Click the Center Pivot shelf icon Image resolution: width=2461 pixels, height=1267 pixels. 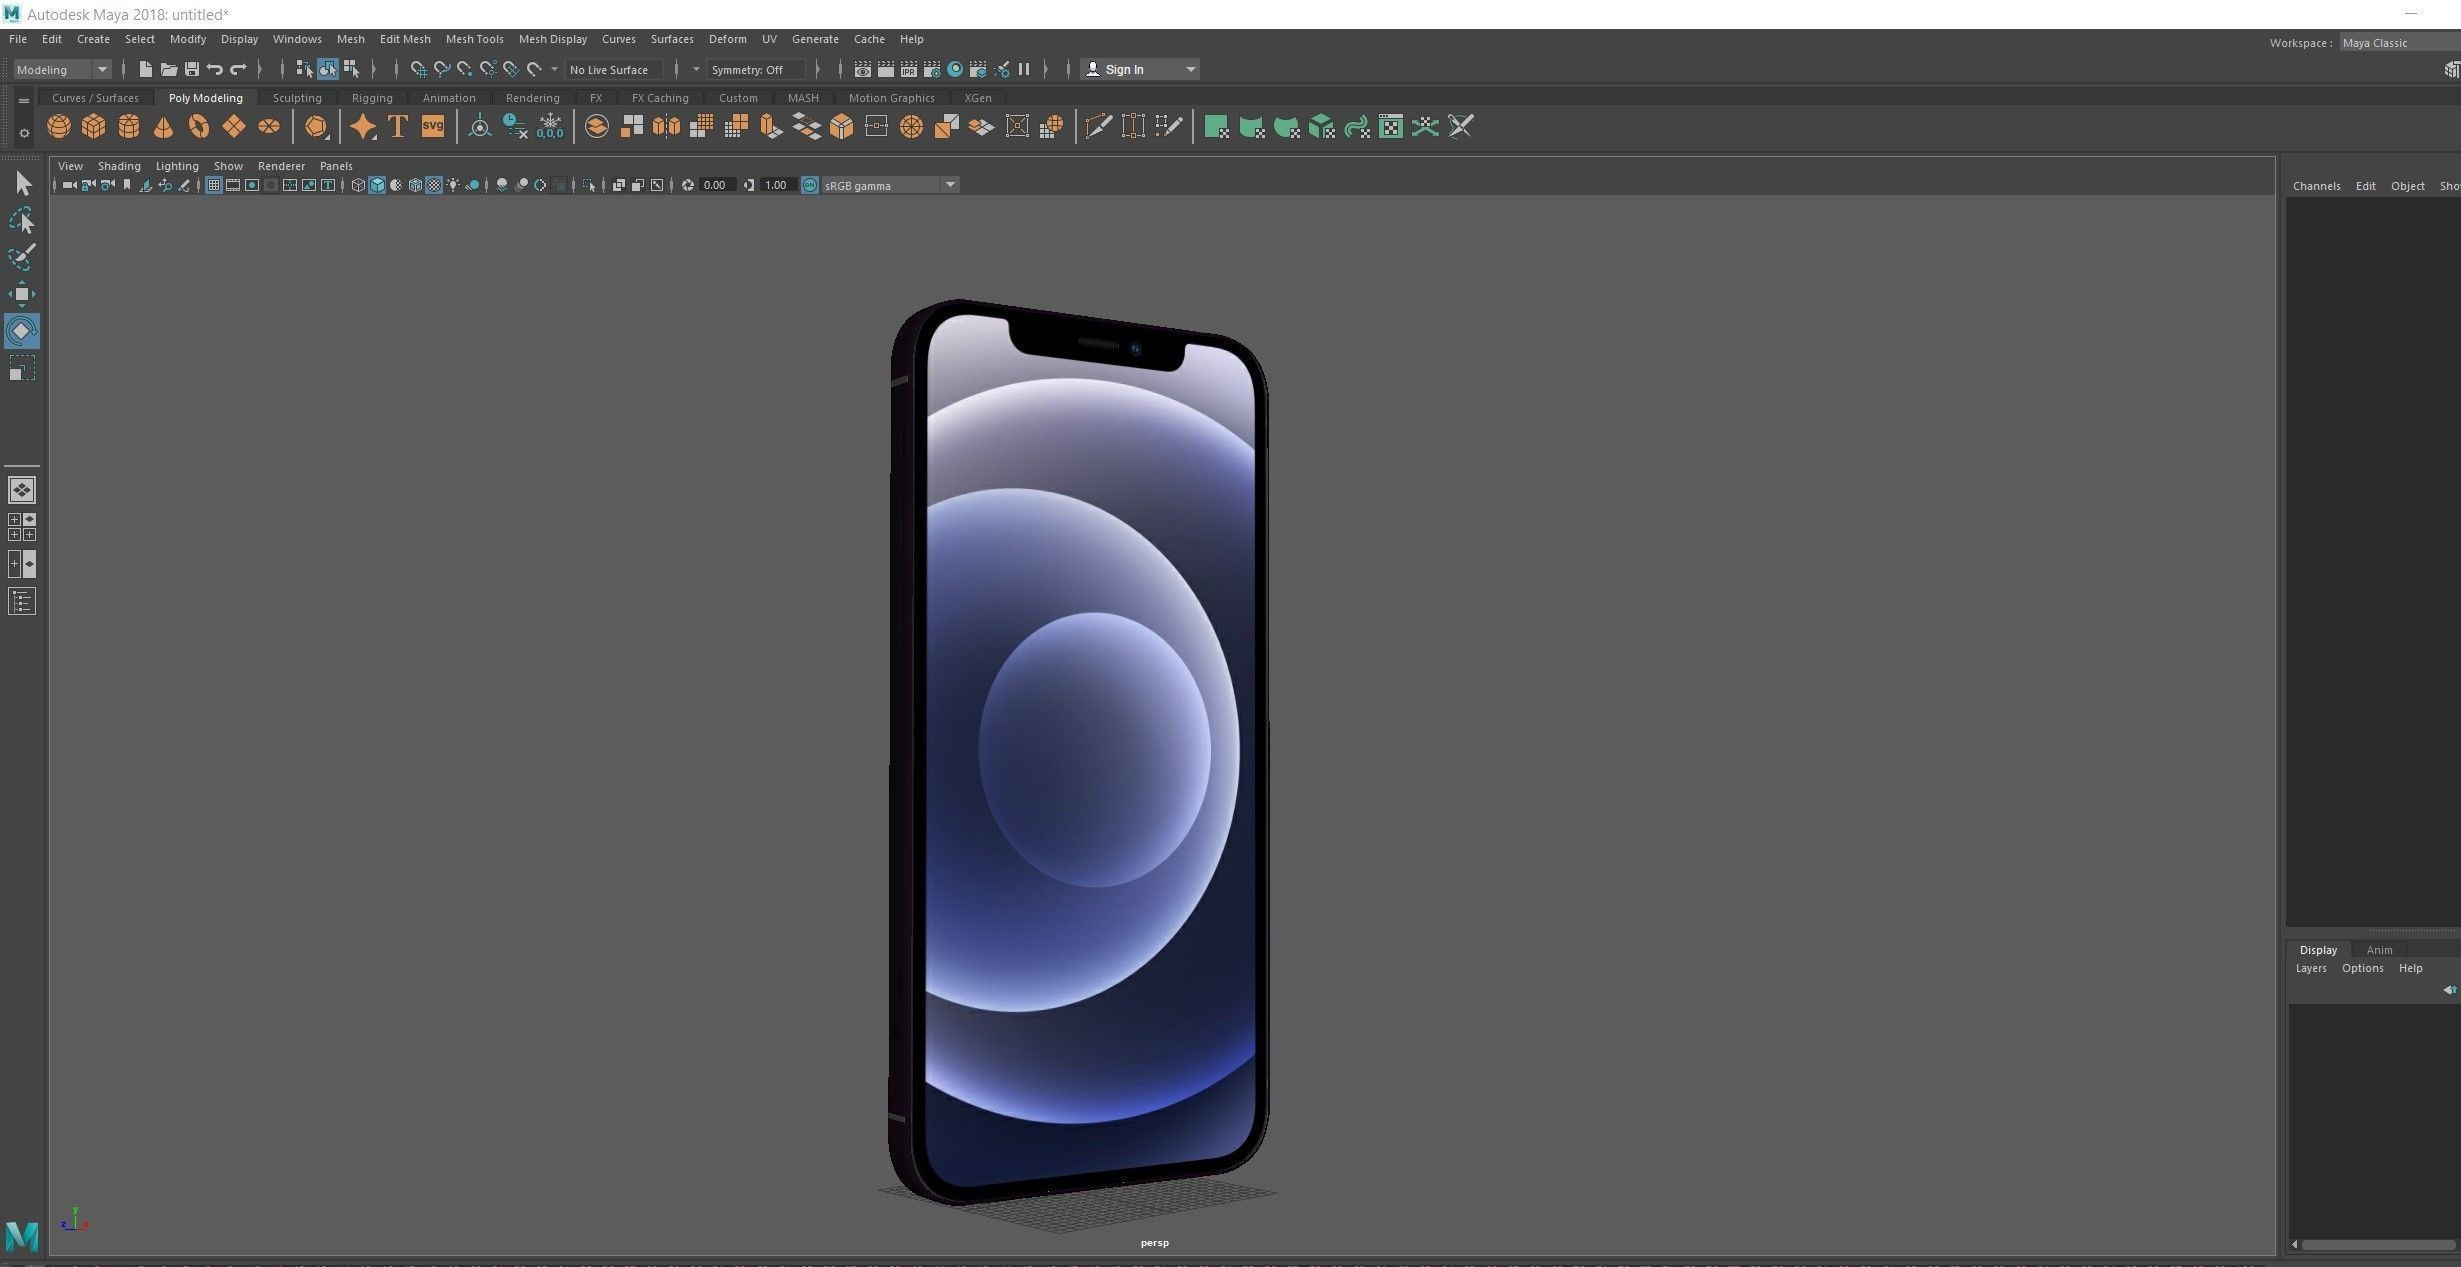[480, 127]
